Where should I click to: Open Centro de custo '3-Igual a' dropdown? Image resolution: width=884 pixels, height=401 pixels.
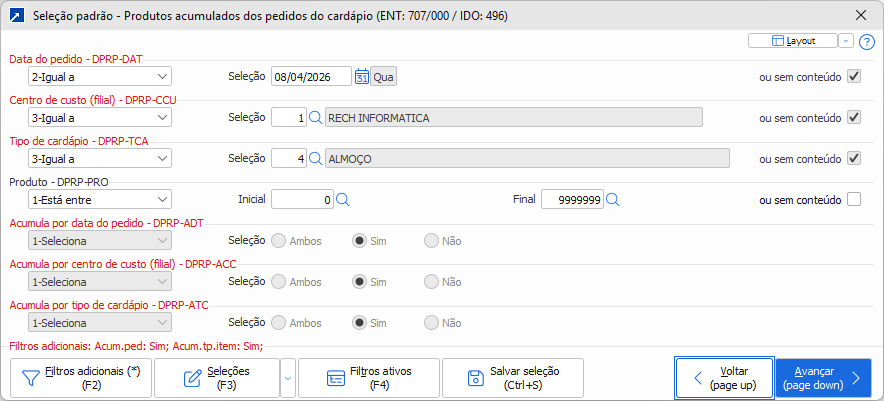[100, 117]
